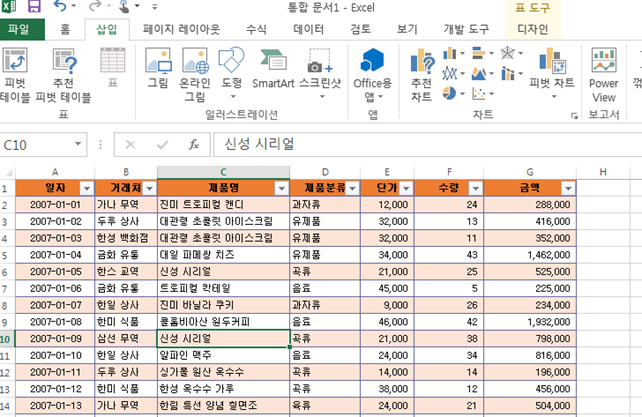This screenshot has height=417, width=642.
Task: Open Power View report
Action: (x=604, y=75)
